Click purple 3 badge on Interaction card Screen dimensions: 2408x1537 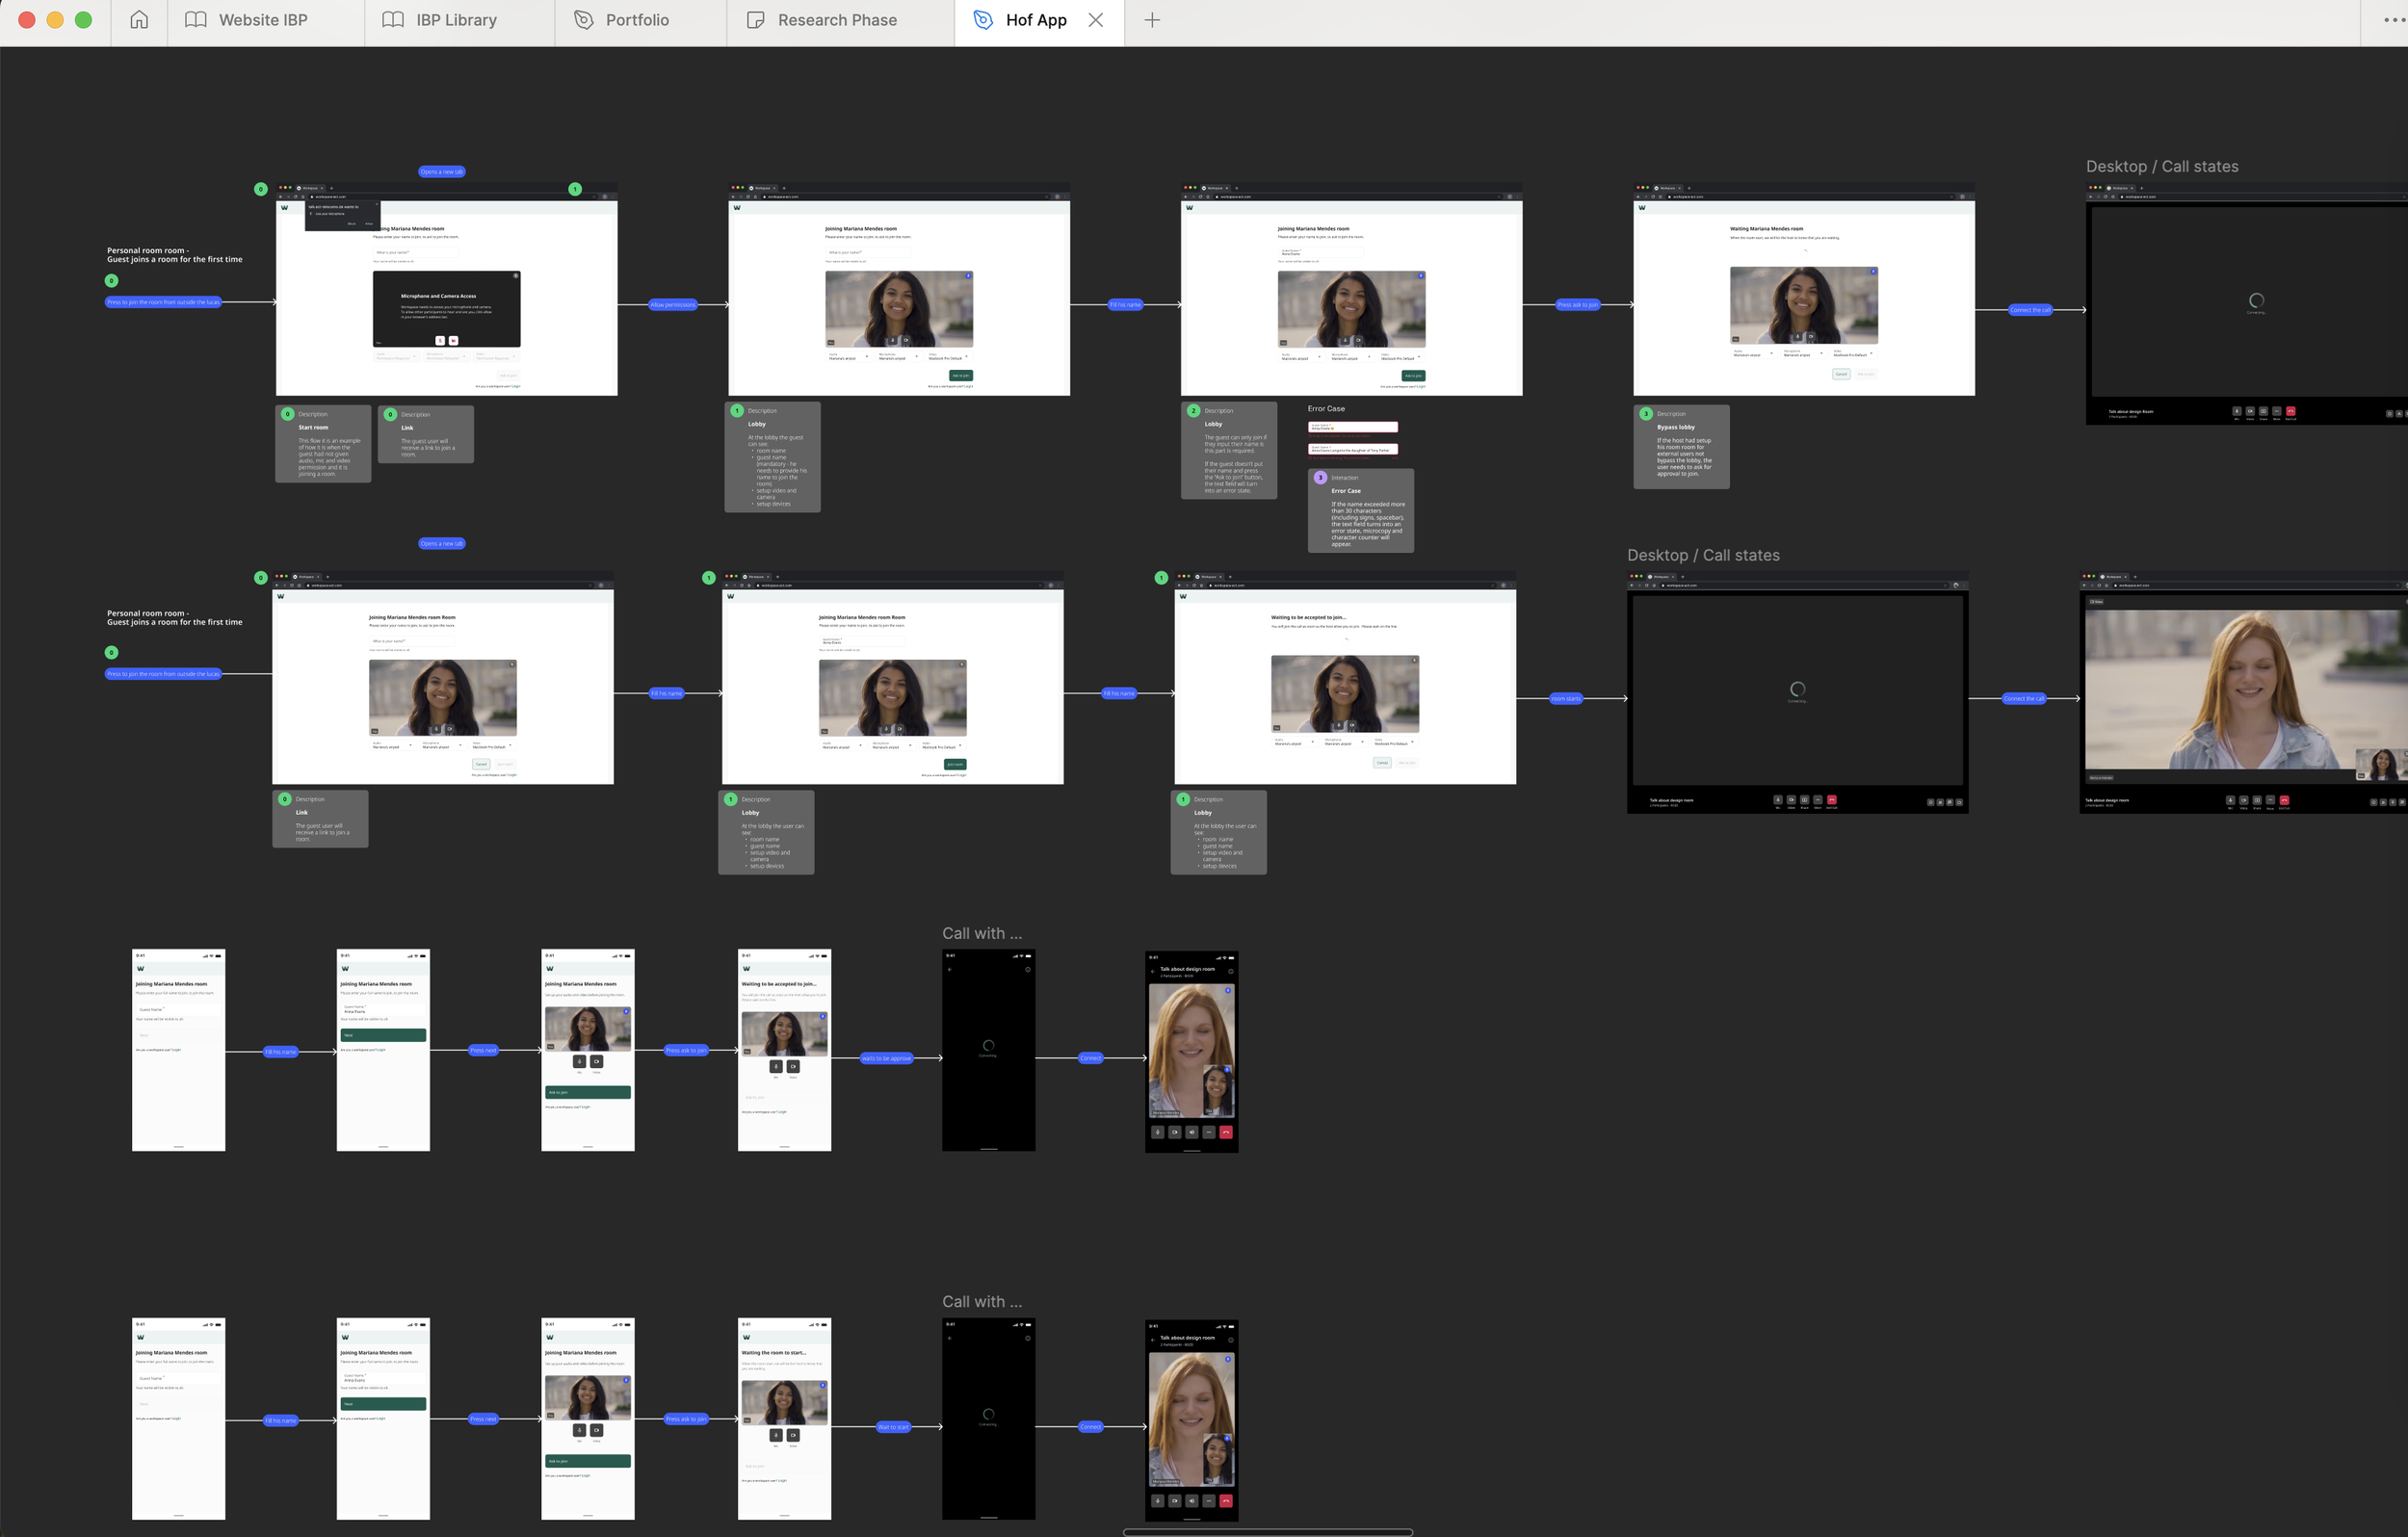tap(1320, 478)
